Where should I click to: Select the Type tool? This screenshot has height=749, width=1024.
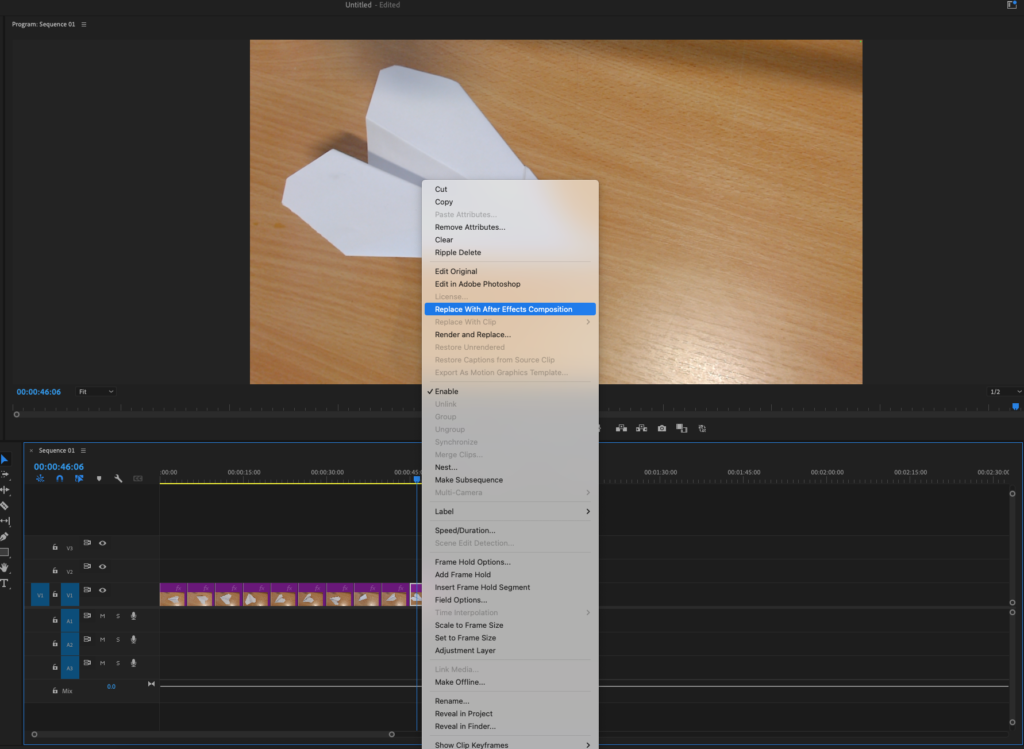pos(5,583)
